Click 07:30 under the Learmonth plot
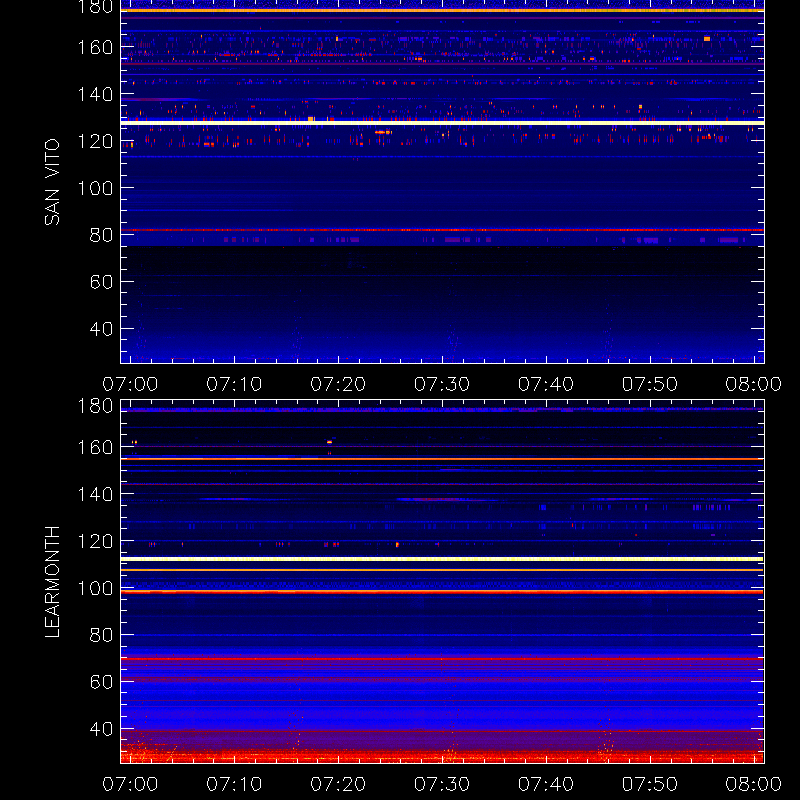 click(x=442, y=784)
